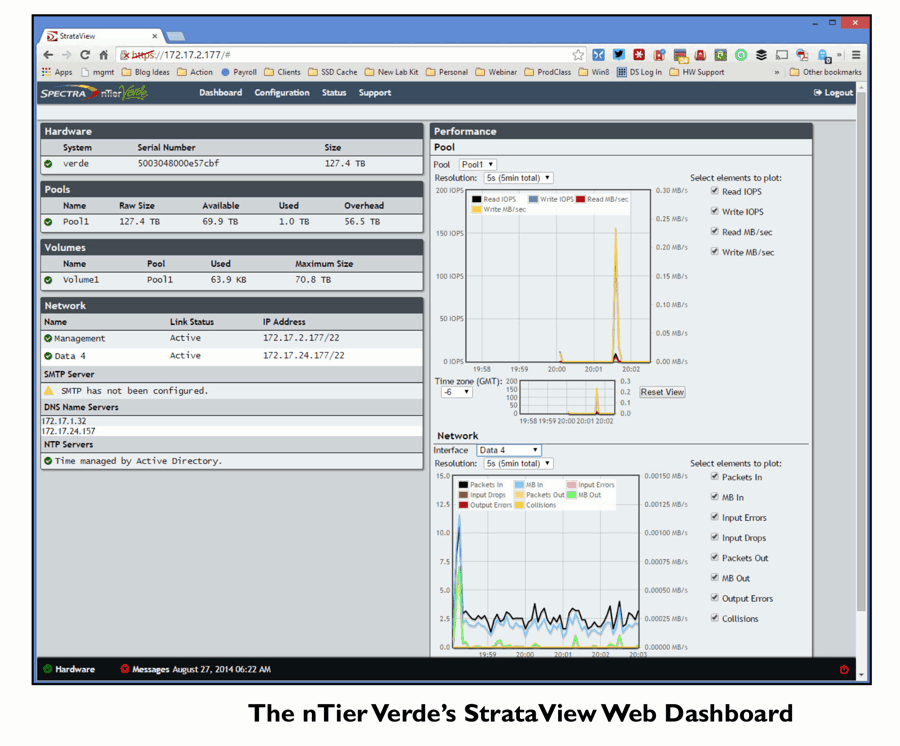Click the Write MB/sec yellow legend swatch

476,209
